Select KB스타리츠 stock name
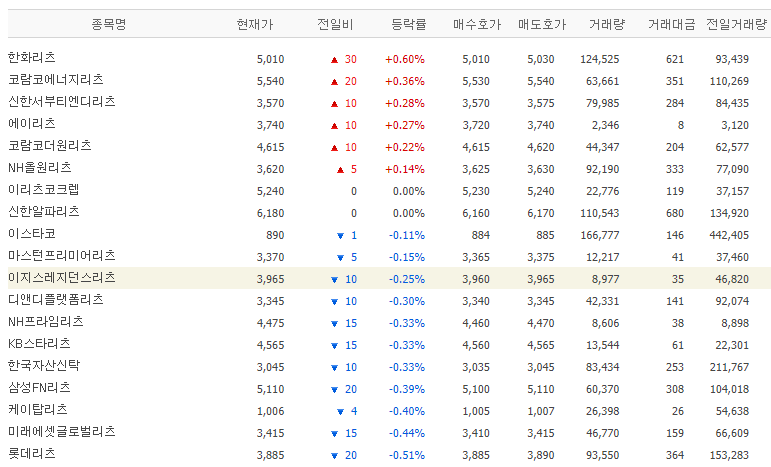This screenshot has height=467, width=771. pyautogui.click(x=39, y=344)
